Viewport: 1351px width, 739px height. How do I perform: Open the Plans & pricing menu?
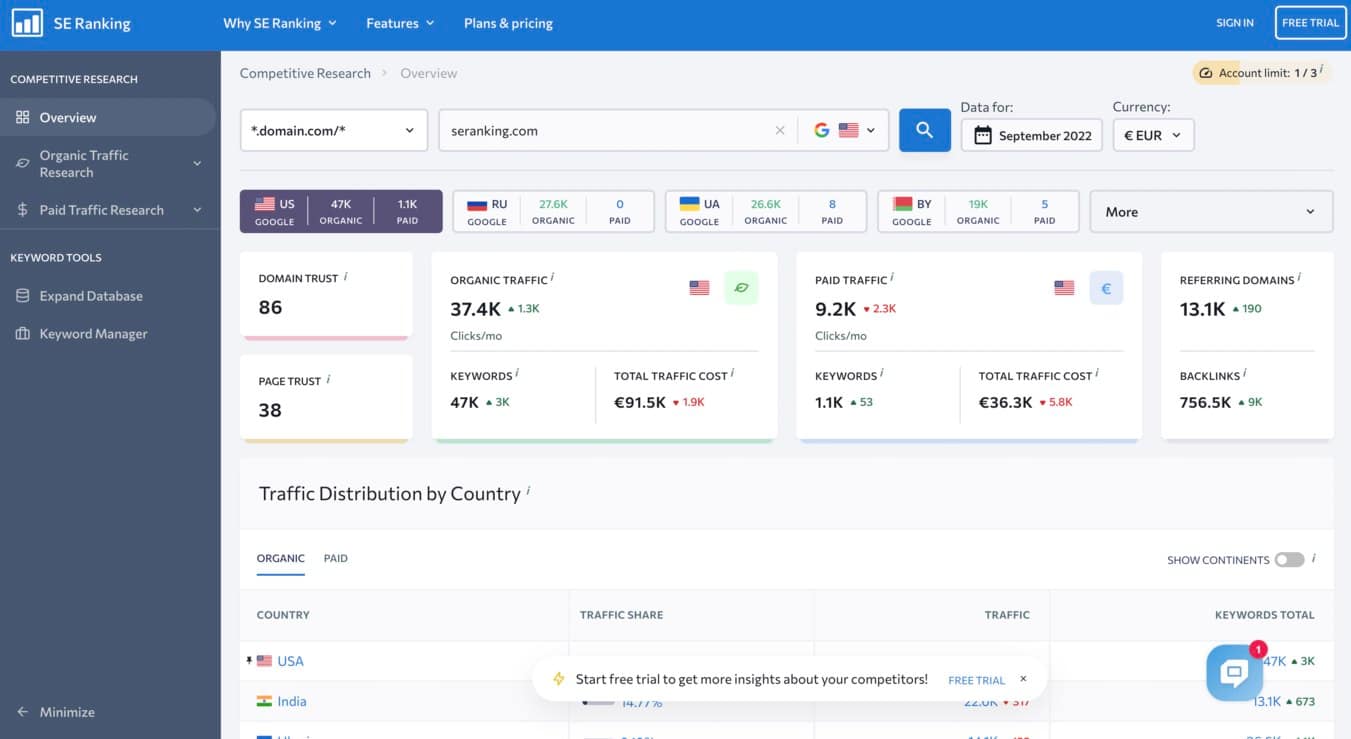(508, 22)
